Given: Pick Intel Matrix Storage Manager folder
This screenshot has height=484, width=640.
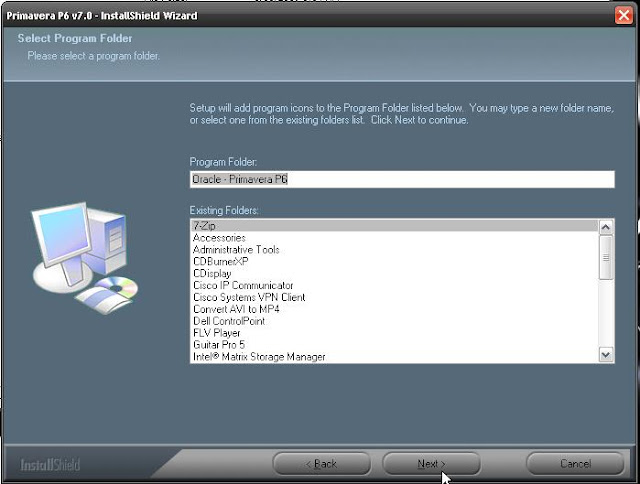Looking at the screenshot, I should pos(395,357).
